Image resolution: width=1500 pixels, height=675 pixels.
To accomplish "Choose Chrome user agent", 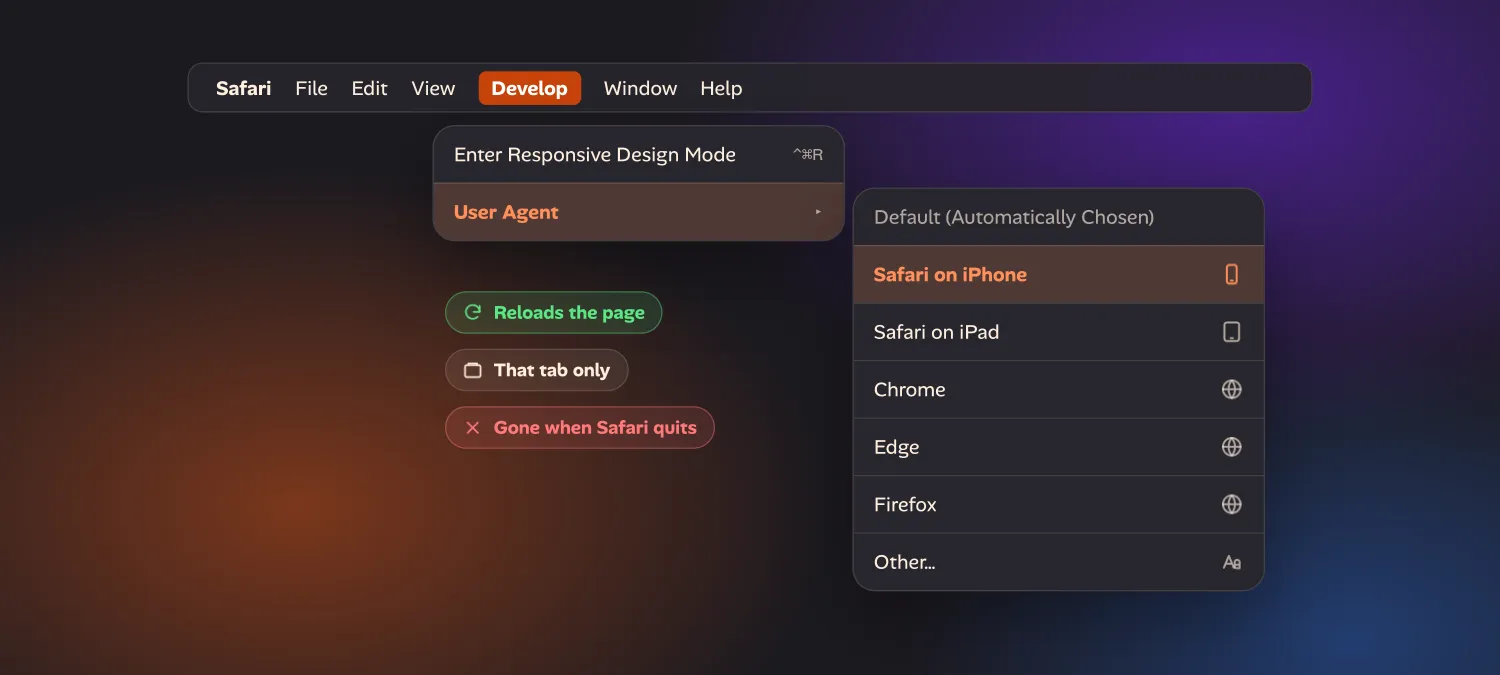I will point(1059,390).
